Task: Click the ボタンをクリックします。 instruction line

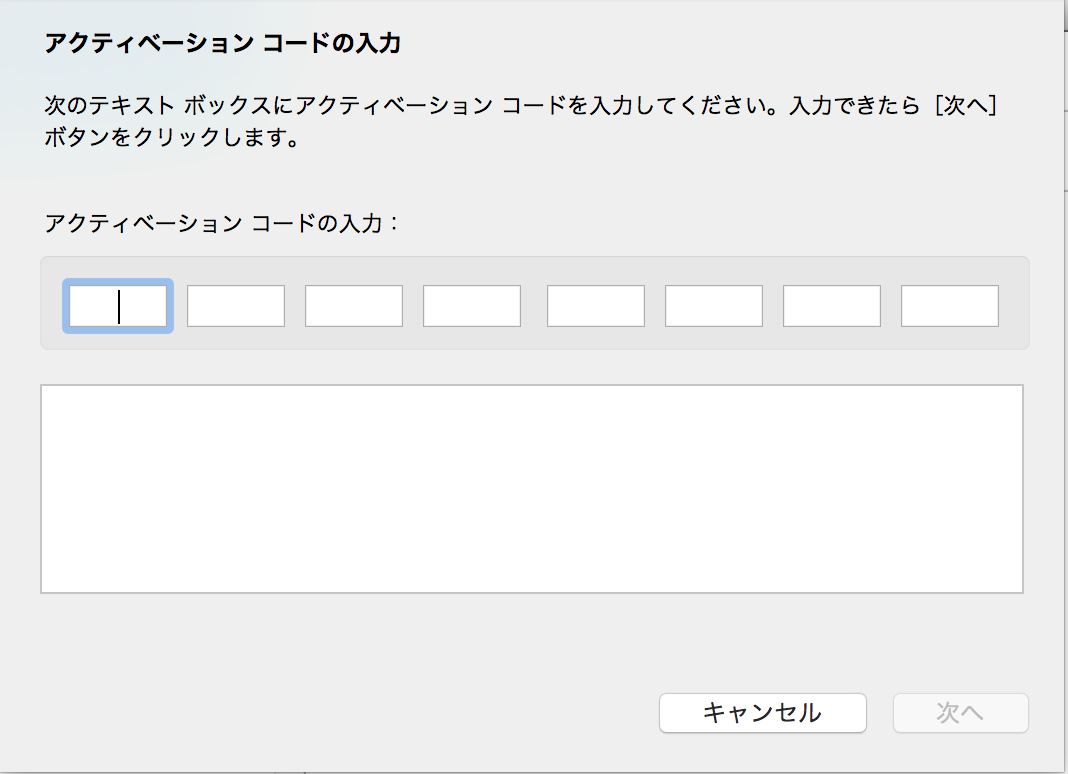Action: click(x=172, y=137)
